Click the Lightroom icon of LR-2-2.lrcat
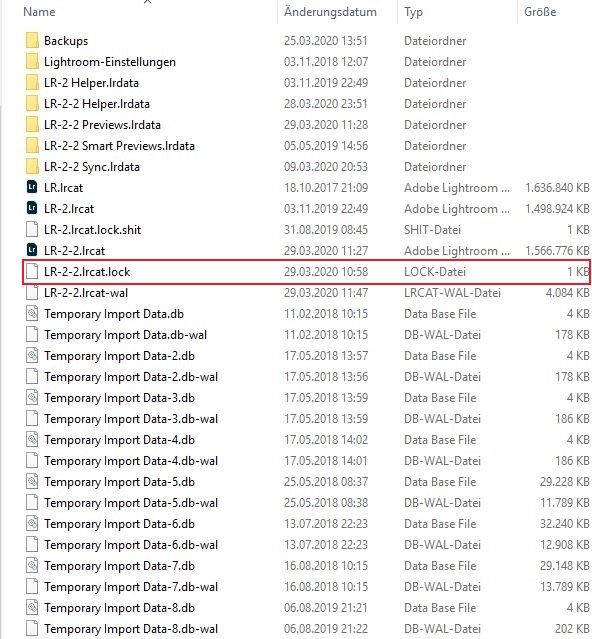Image resolution: width=592 pixels, height=639 pixels. [32, 251]
